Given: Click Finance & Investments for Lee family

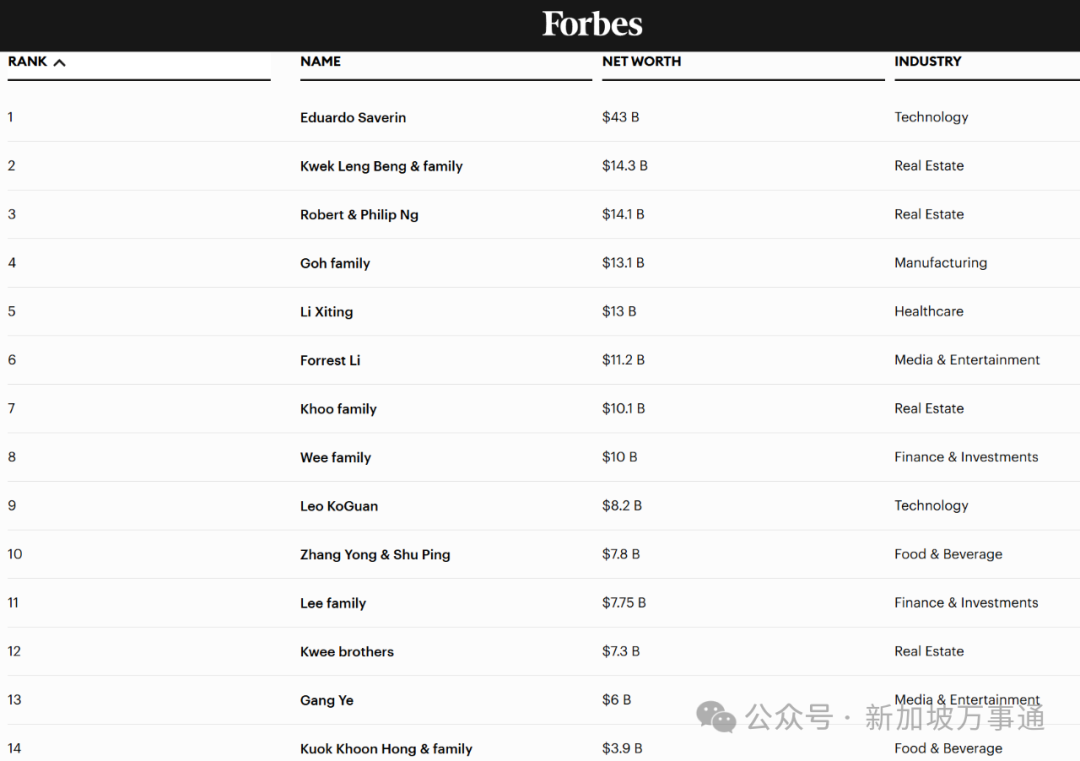Looking at the screenshot, I should pyautogui.click(x=966, y=603).
